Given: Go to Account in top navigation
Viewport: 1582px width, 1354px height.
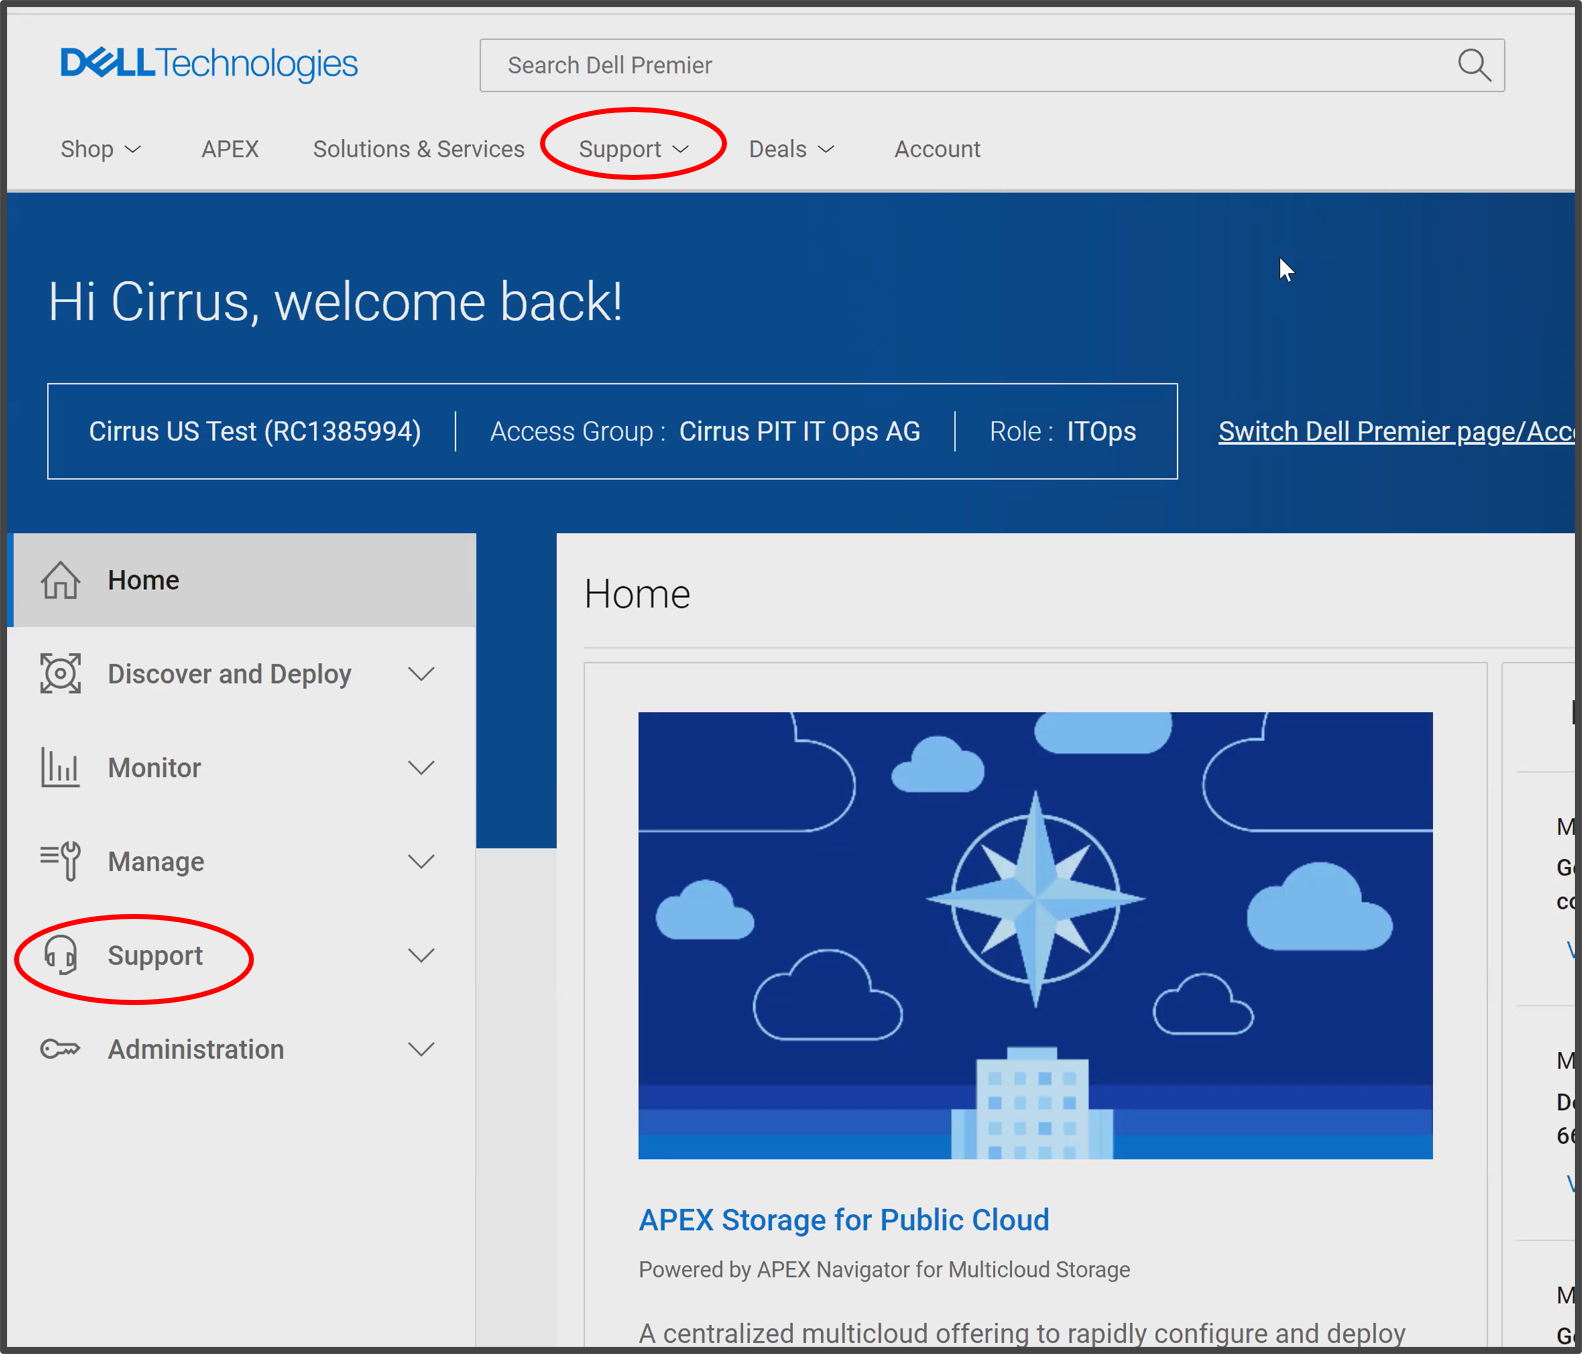Looking at the screenshot, I should [937, 149].
